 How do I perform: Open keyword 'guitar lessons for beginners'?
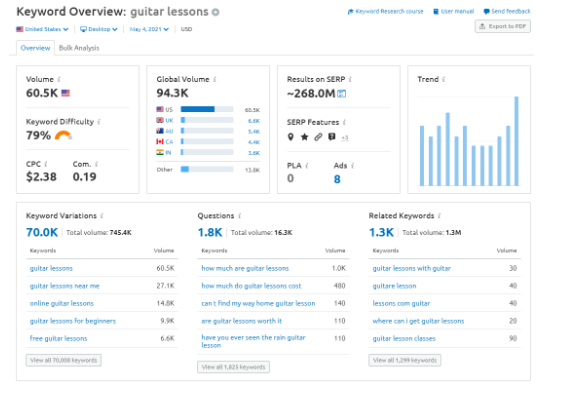tap(73, 321)
